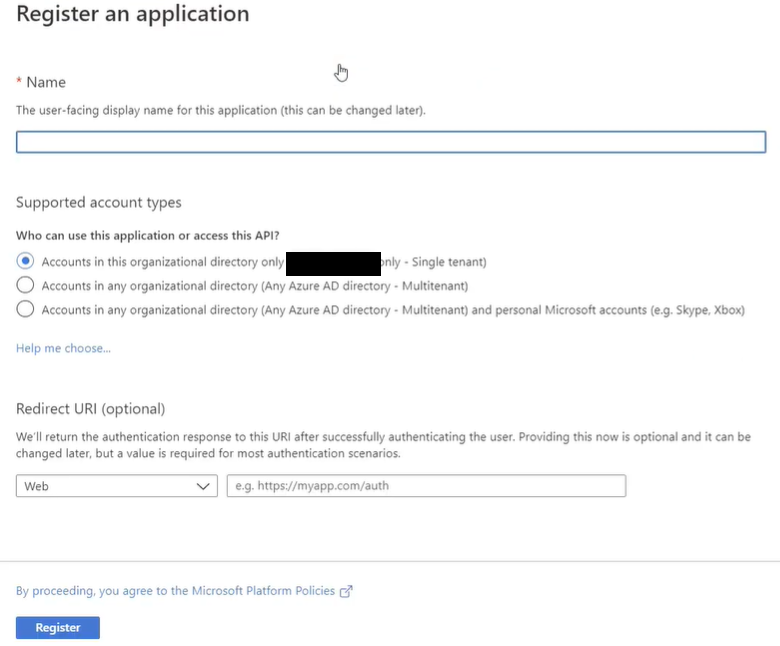Click the external link icon after Platform Policies

(346, 591)
